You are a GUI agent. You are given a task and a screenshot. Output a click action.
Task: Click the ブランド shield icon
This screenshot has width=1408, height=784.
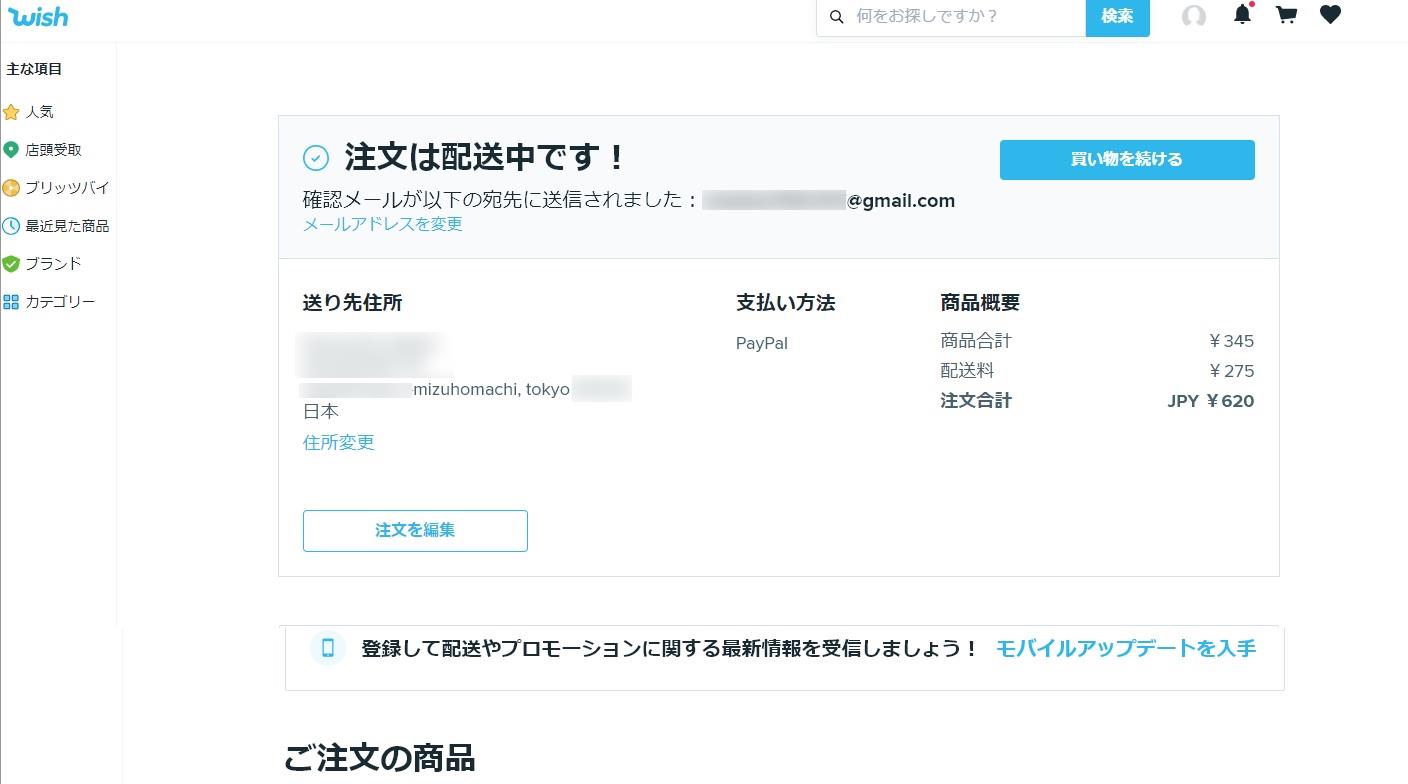tap(11, 264)
